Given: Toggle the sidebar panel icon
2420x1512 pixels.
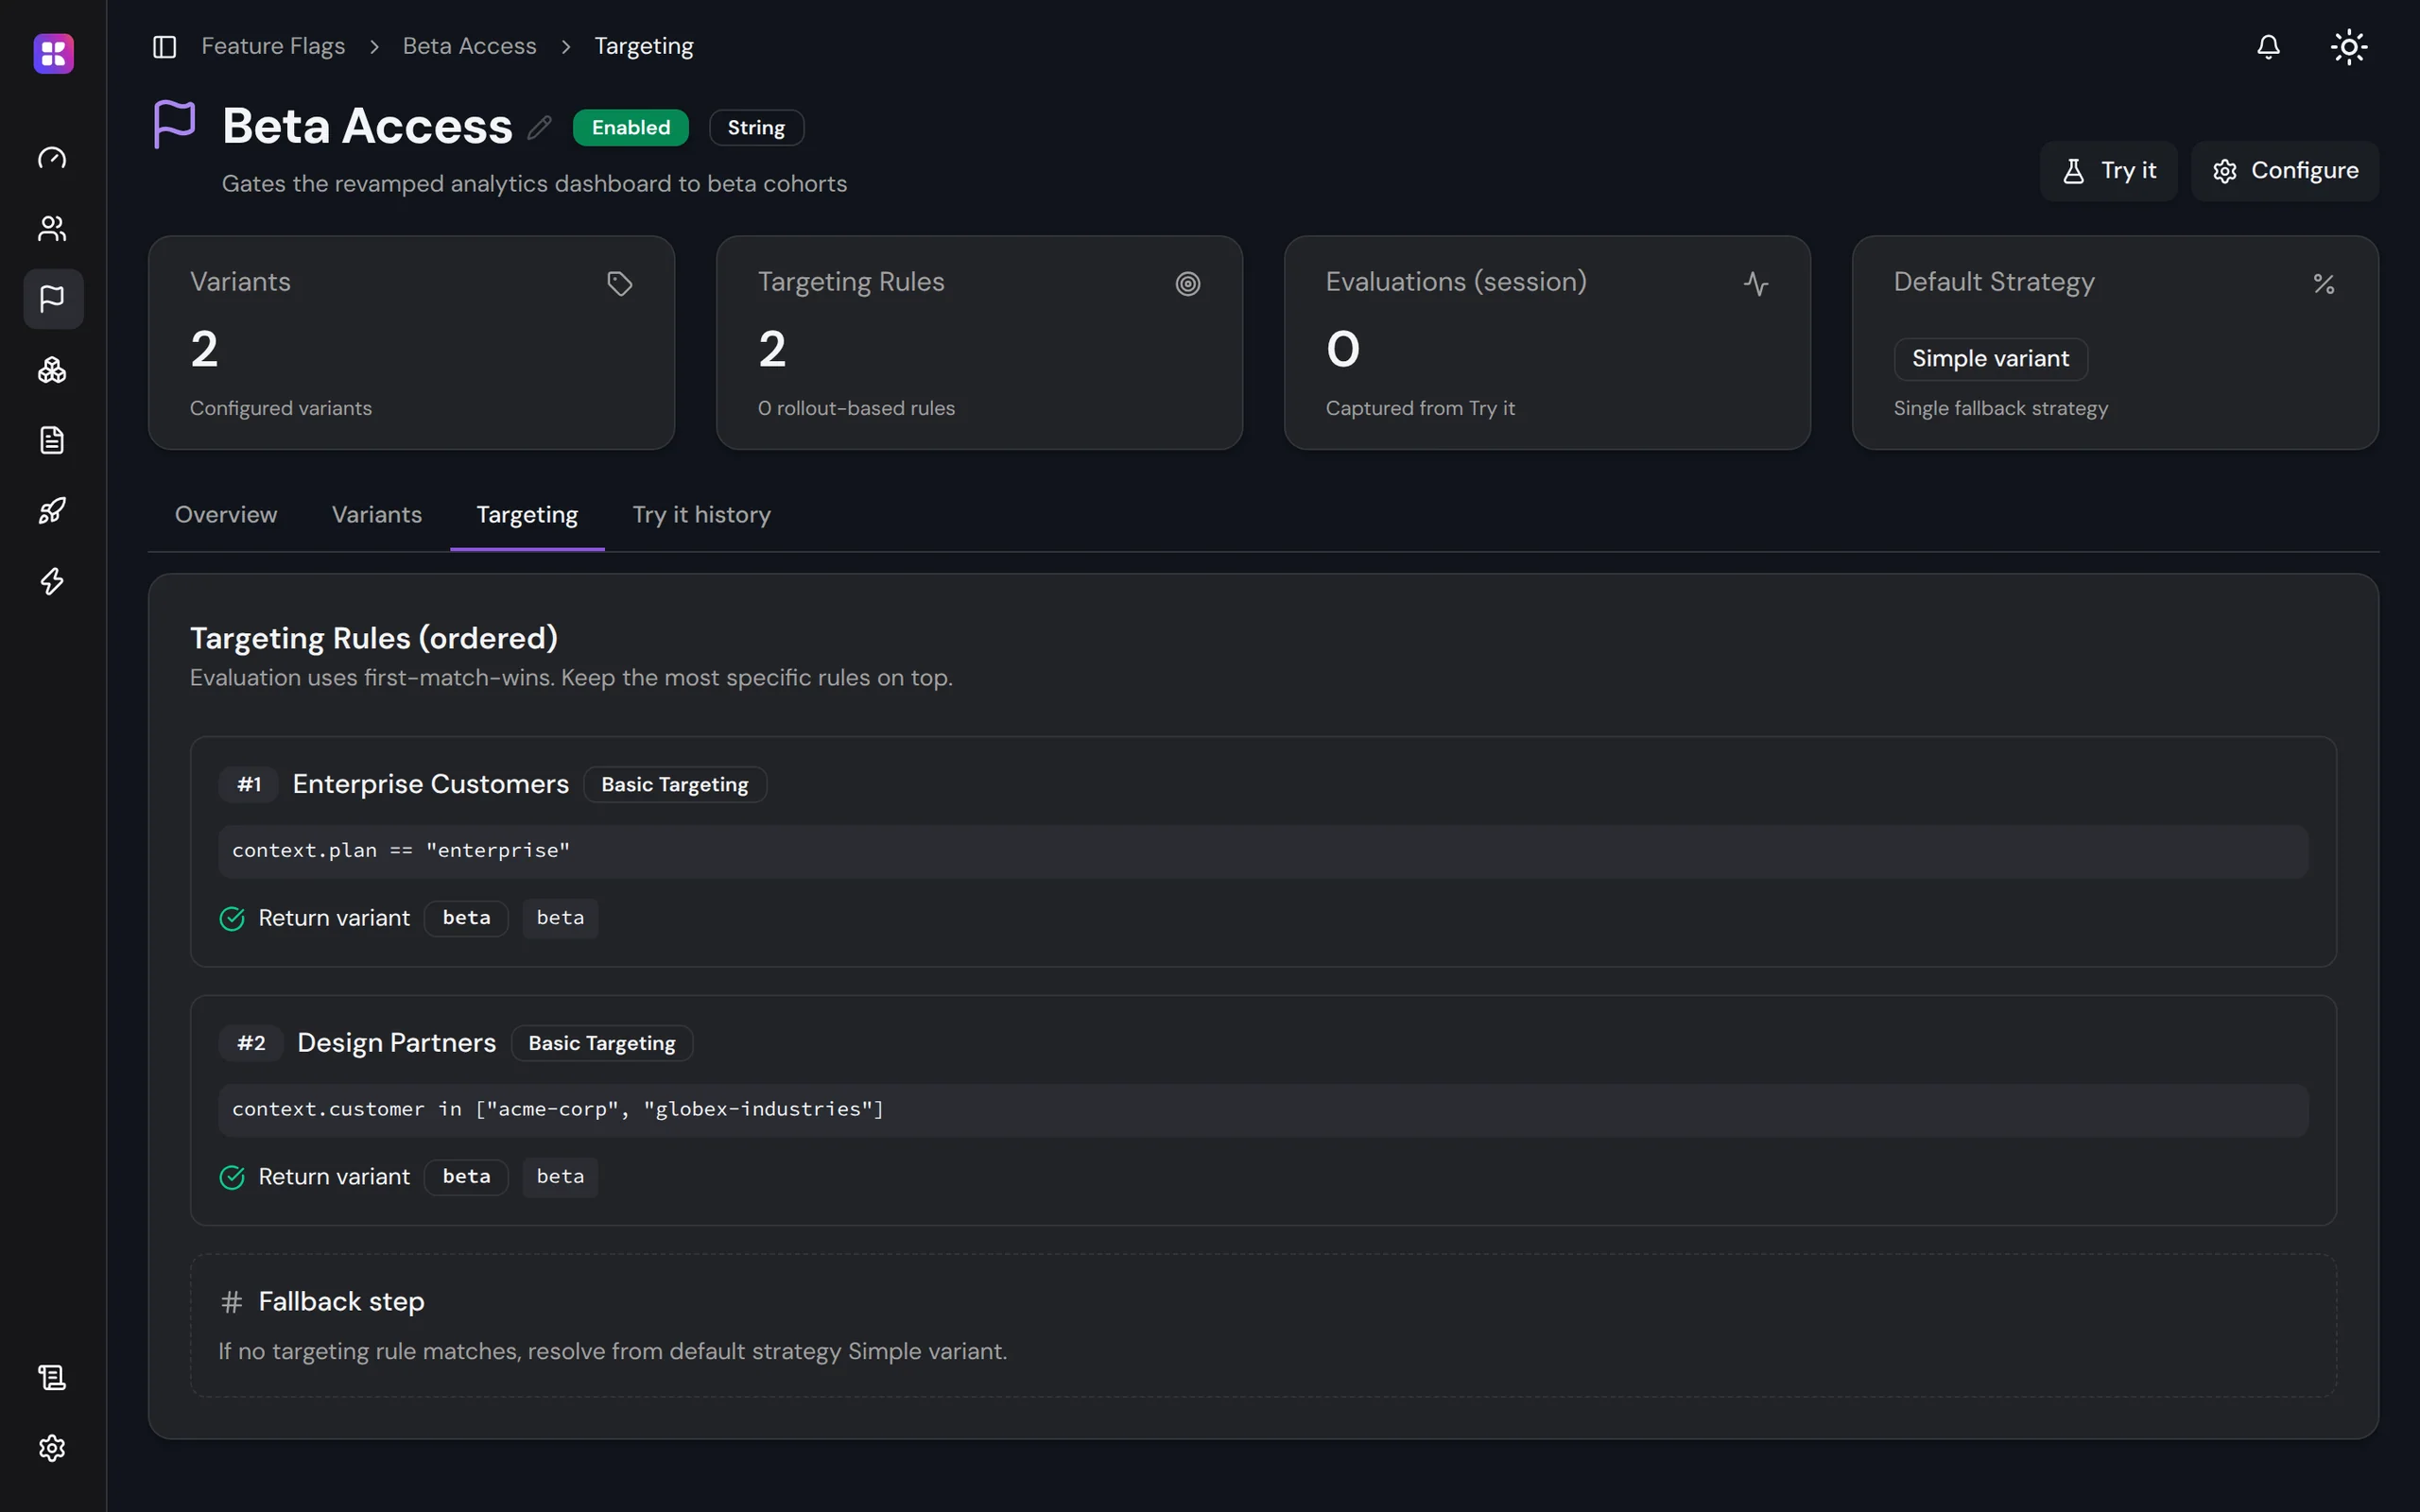Looking at the screenshot, I should (x=165, y=47).
